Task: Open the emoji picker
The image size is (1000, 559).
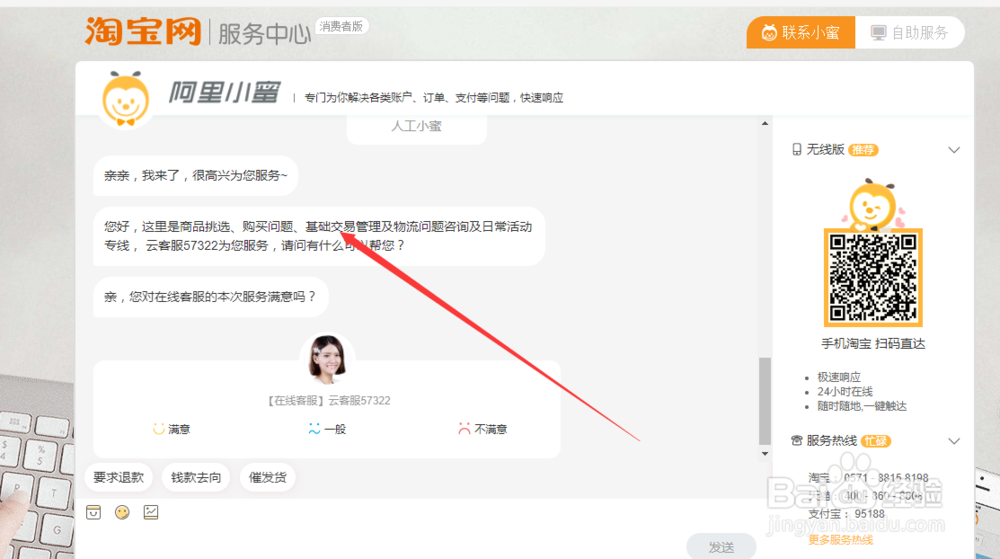Action: click(x=122, y=512)
